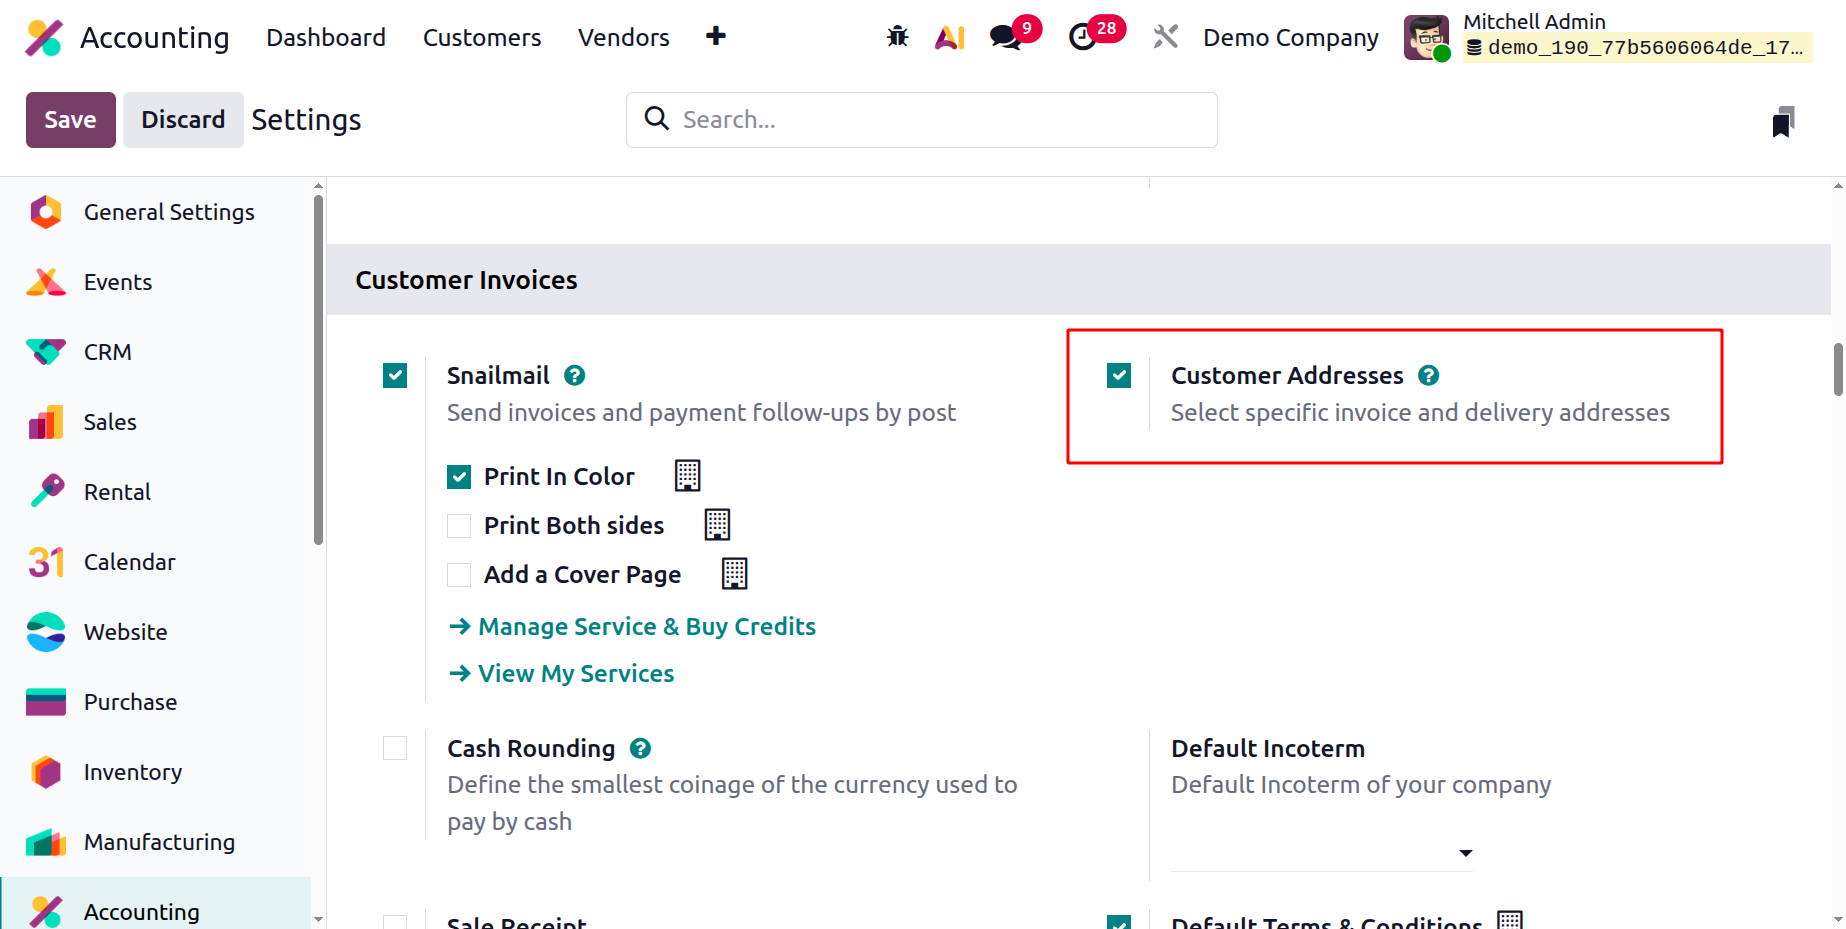
Task: Open the Customers menu
Action: click(482, 37)
